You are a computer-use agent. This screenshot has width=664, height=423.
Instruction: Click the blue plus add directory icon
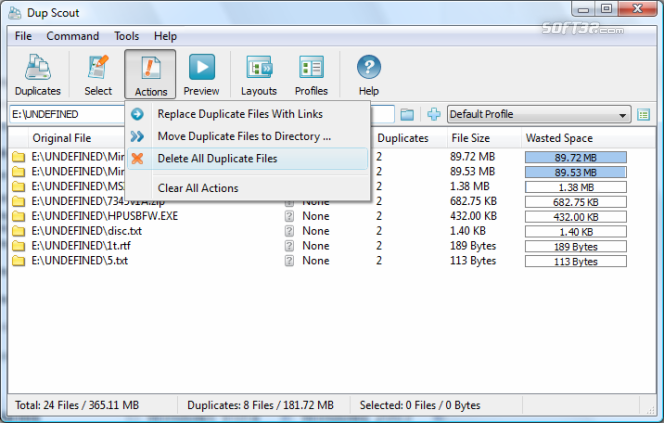[x=434, y=114]
